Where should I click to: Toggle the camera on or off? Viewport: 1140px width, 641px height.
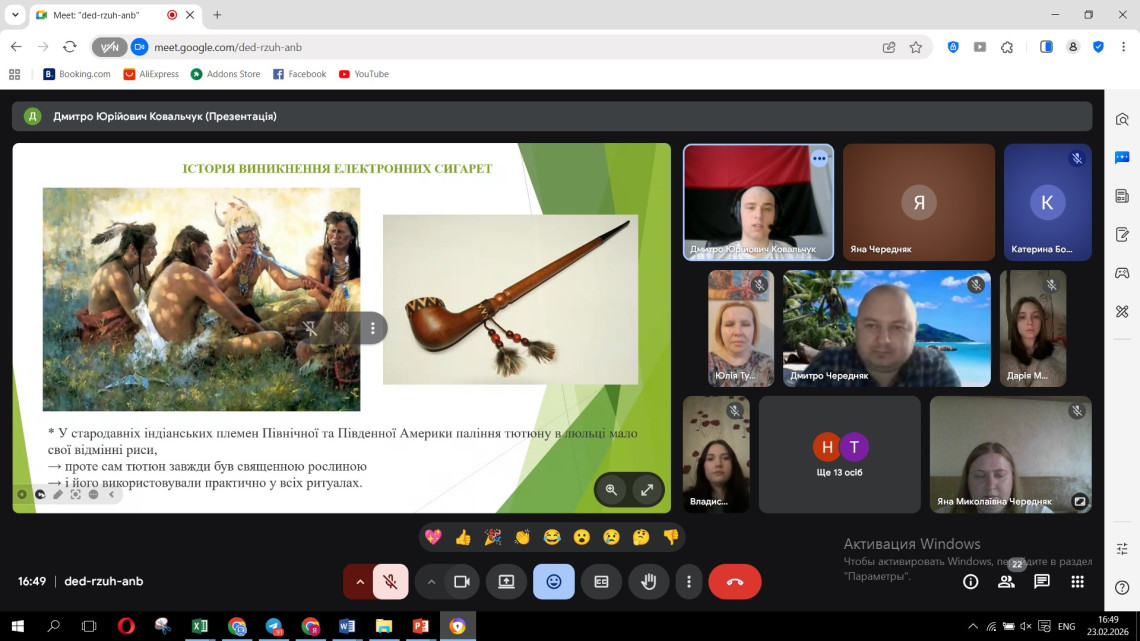[x=461, y=581]
